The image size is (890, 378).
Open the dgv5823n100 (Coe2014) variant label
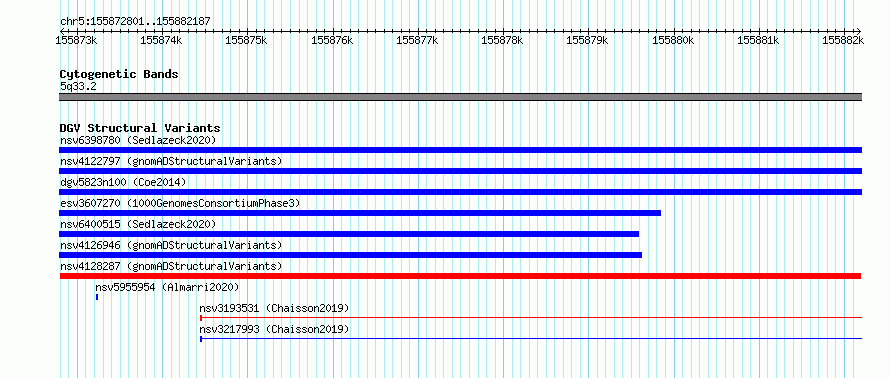point(123,182)
